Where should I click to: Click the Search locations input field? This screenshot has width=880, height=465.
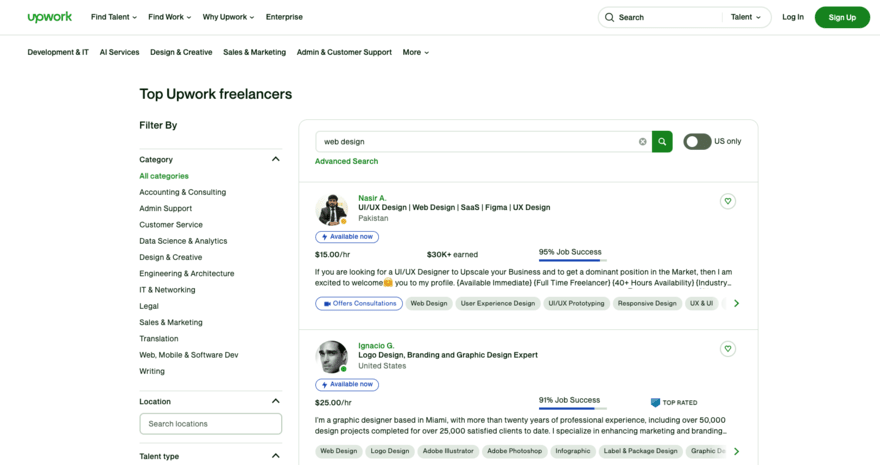[210, 424]
